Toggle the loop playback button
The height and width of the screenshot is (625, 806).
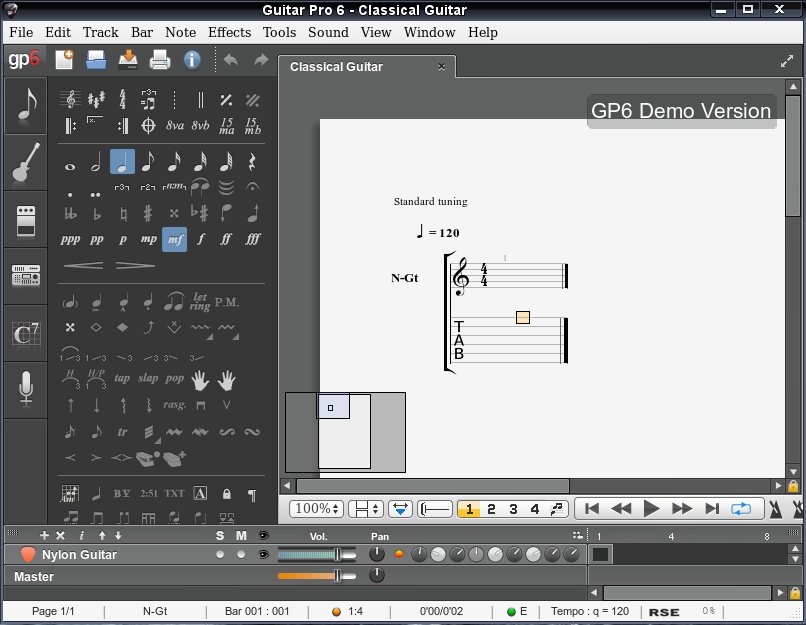click(741, 509)
